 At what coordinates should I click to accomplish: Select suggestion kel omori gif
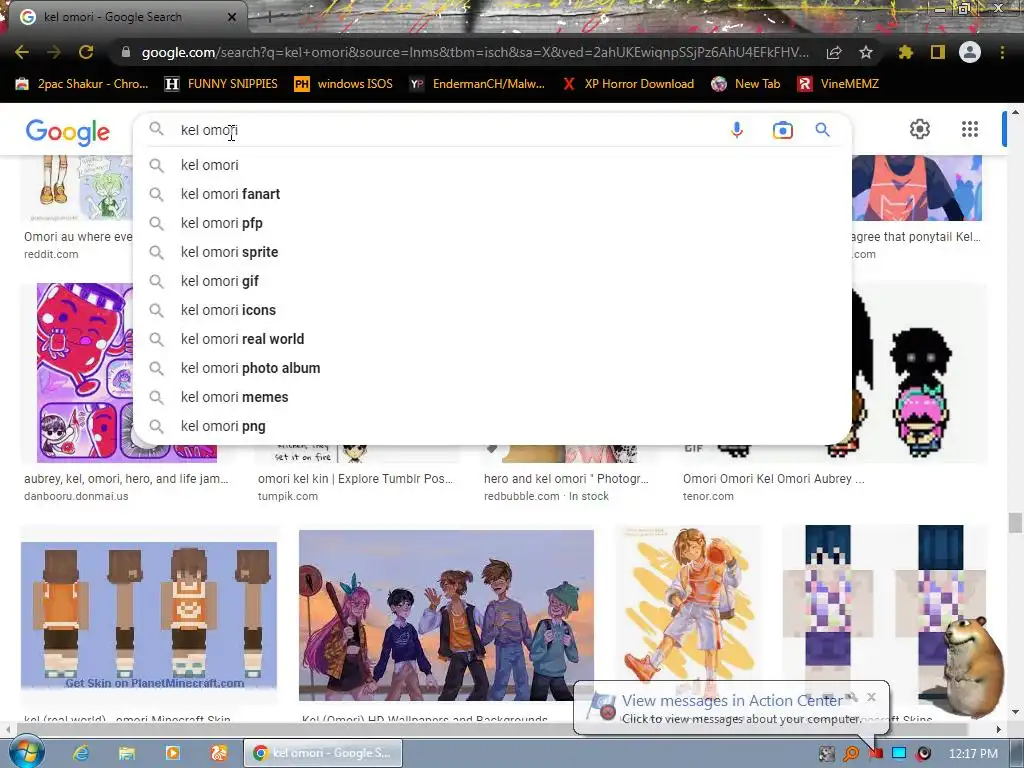[492, 281]
